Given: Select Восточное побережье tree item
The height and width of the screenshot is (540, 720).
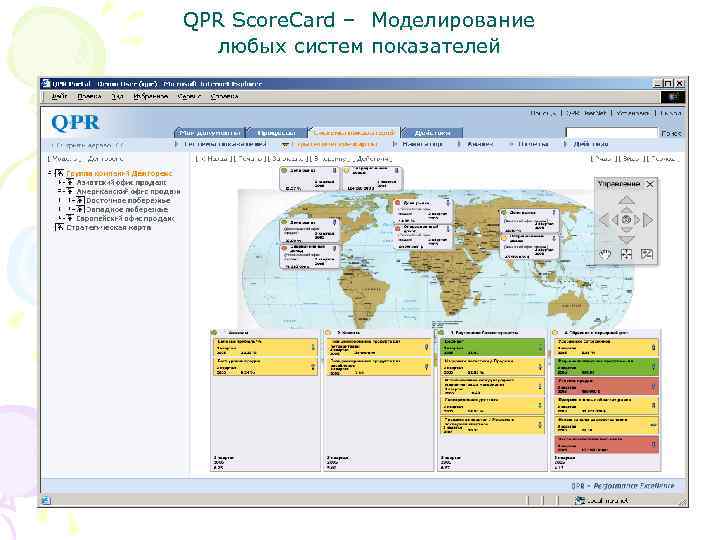Looking at the screenshot, I should click(x=128, y=200).
